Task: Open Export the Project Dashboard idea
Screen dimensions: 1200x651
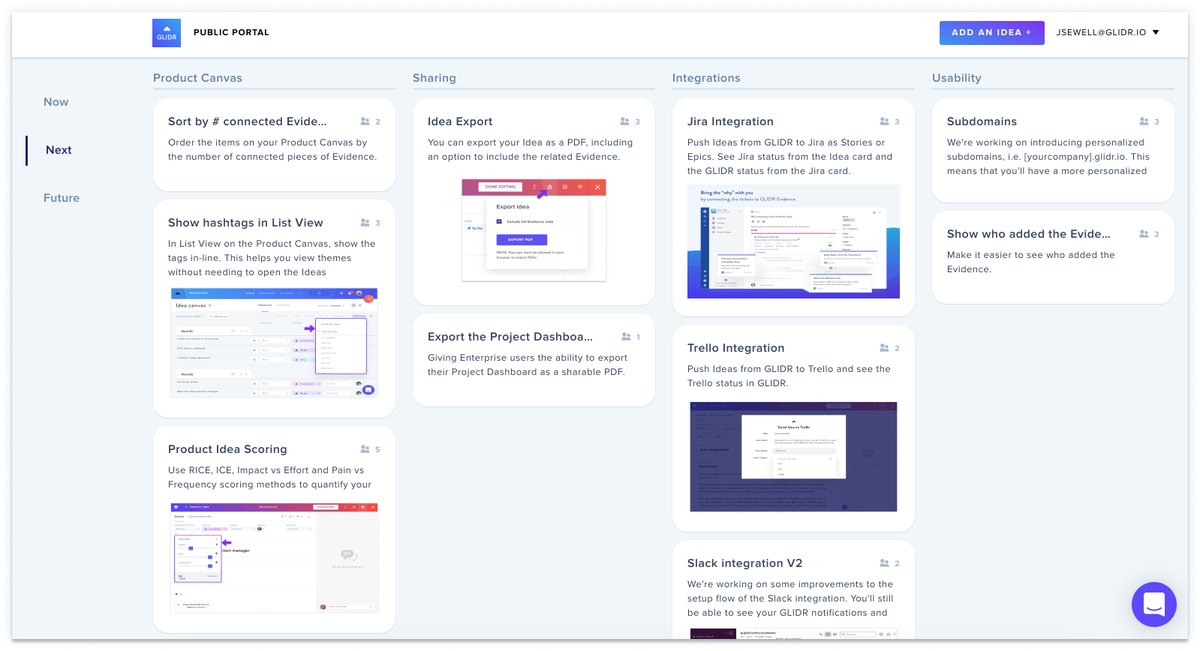Action: 510,337
